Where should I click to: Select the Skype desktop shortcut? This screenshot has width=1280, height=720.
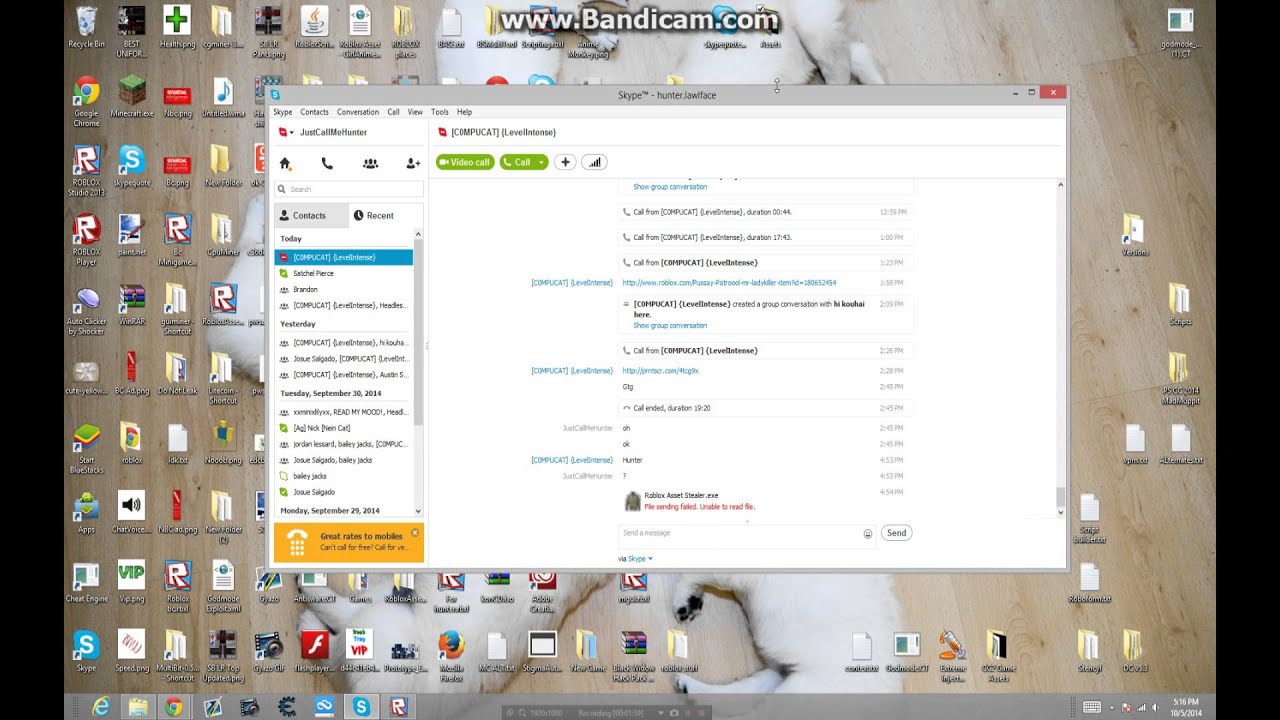87,651
